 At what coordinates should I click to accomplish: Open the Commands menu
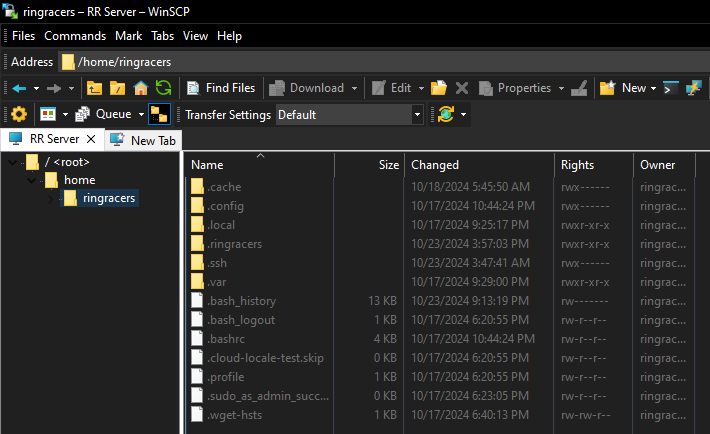pos(75,36)
